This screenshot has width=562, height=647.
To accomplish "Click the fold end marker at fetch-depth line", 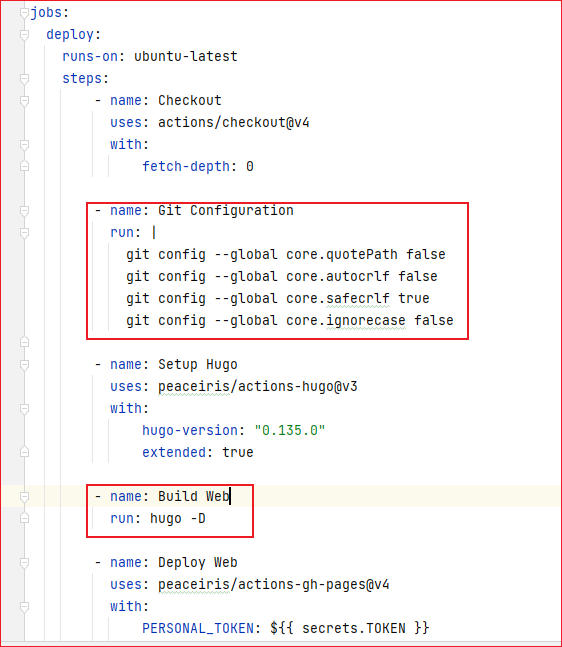I will 24,166.
